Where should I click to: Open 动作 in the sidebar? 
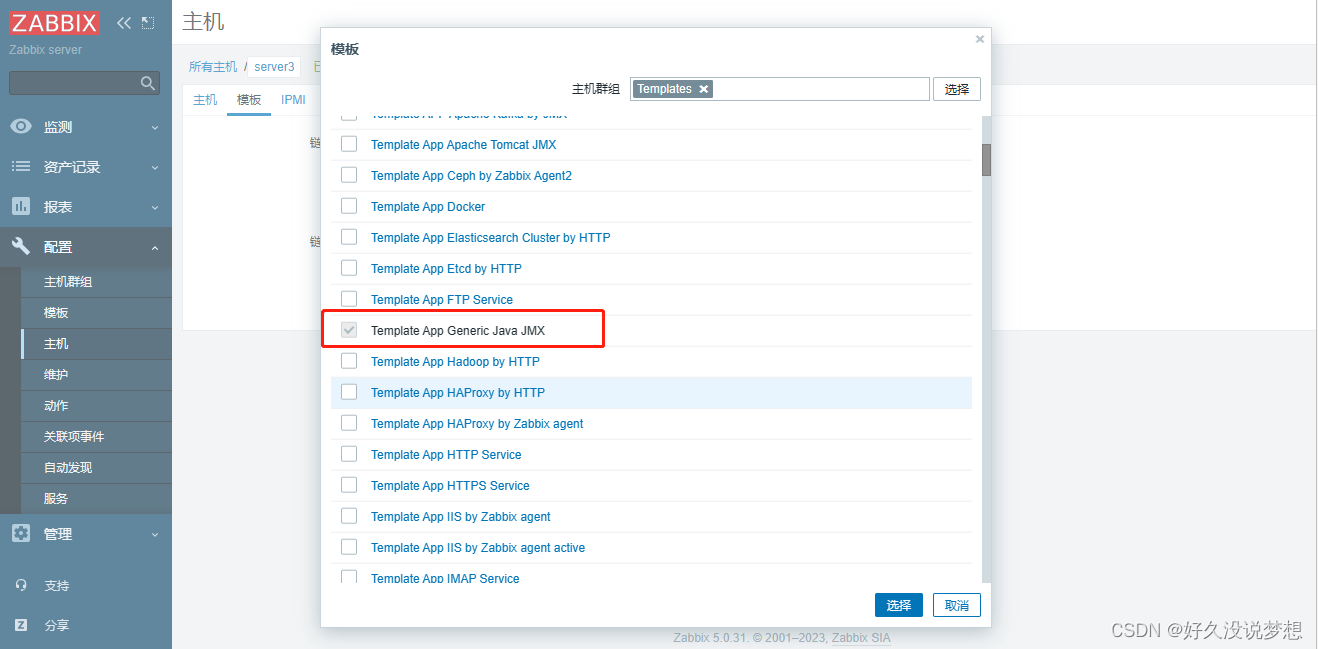click(x=56, y=406)
